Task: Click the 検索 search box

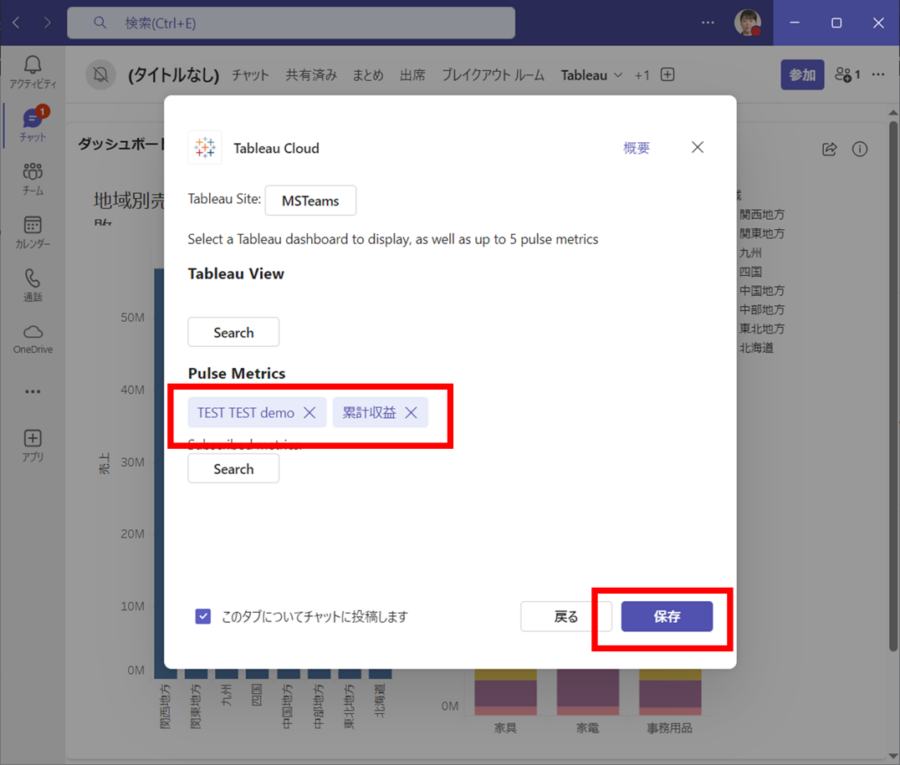Action: 291,23
